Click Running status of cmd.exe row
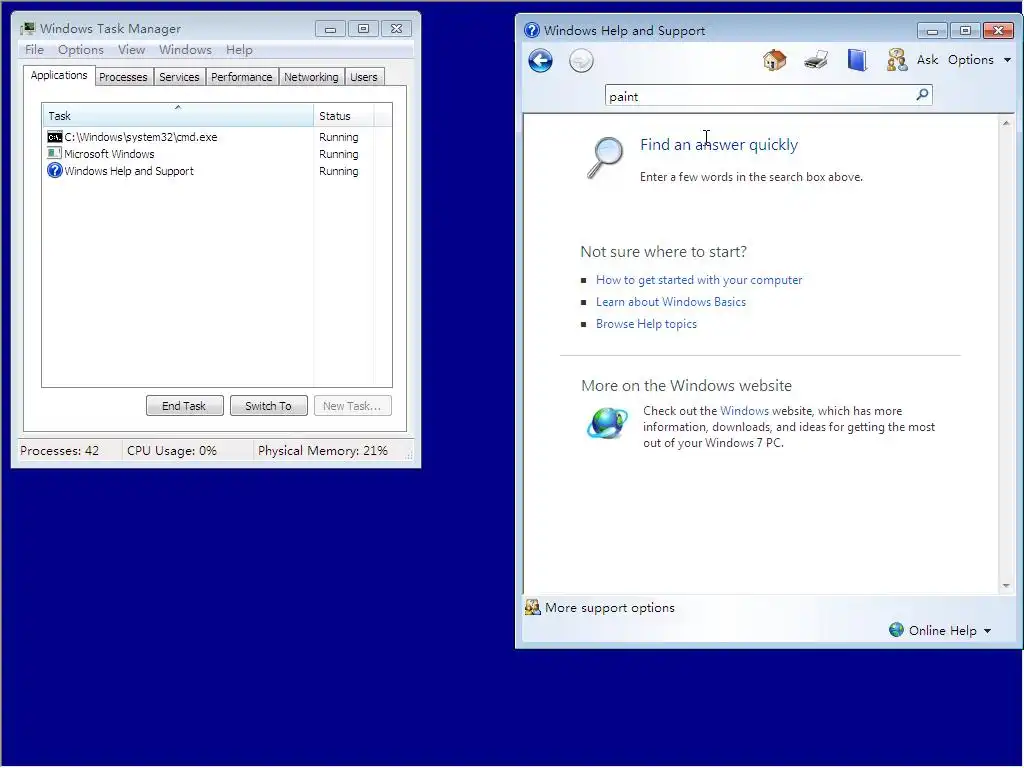Image resolution: width=1024 pixels, height=768 pixels. tap(338, 137)
